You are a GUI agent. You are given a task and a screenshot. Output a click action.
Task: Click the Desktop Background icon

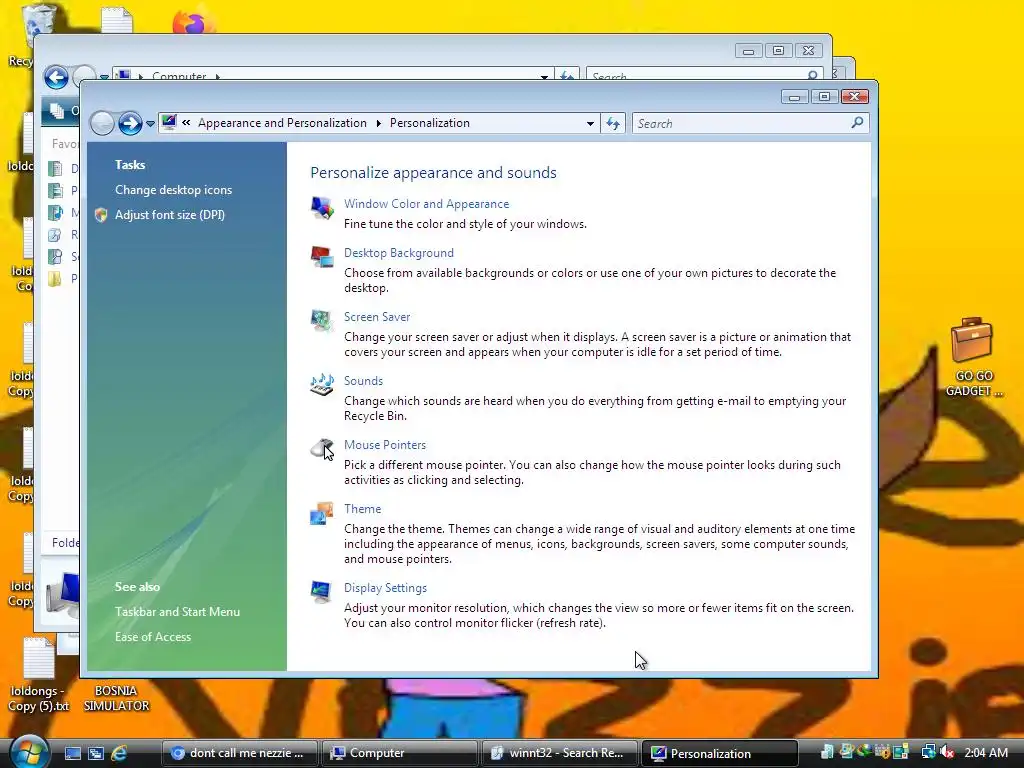[x=322, y=257]
